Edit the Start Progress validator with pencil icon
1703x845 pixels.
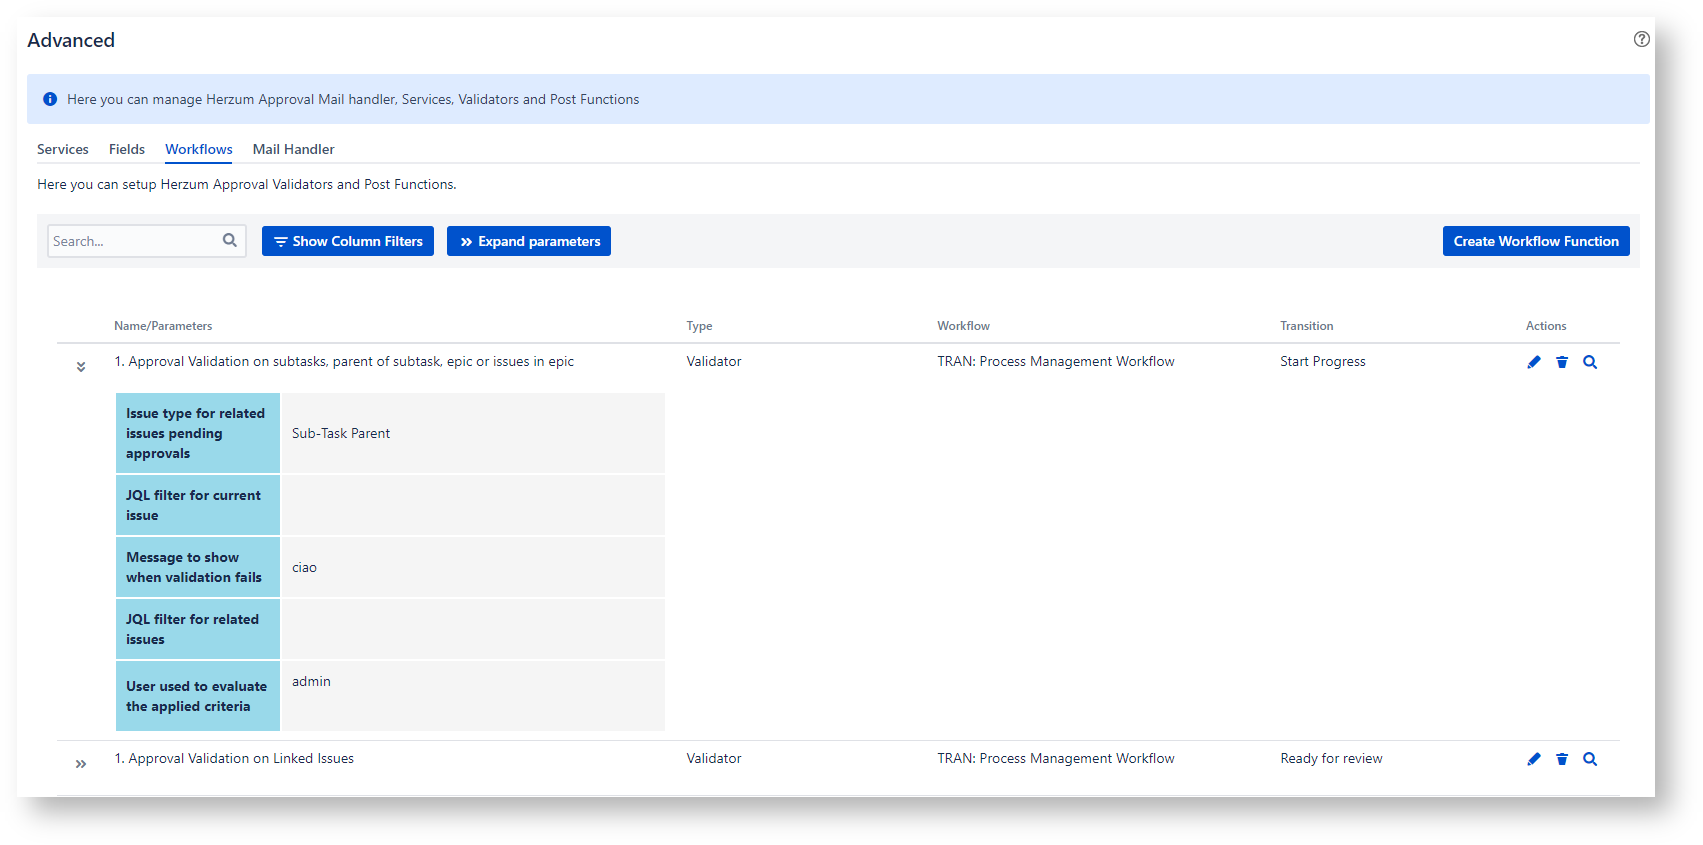point(1533,362)
